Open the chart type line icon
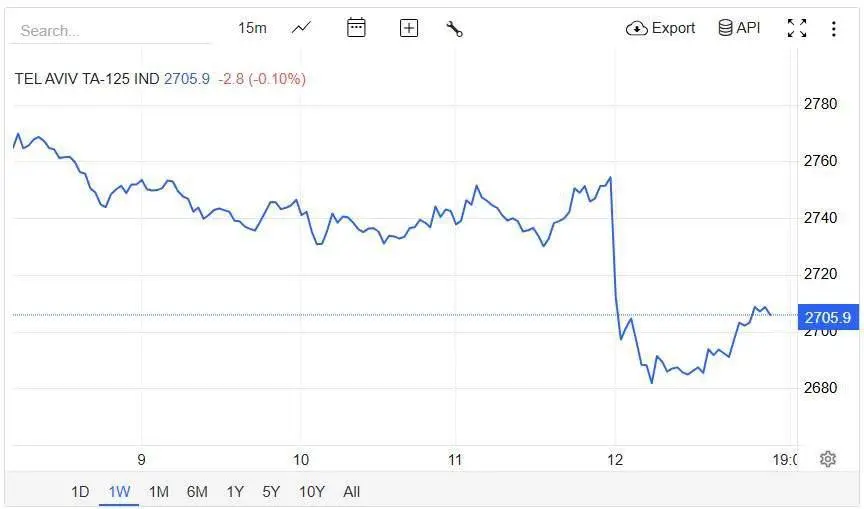The width and height of the screenshot is (864, 509). coord(301,28)
